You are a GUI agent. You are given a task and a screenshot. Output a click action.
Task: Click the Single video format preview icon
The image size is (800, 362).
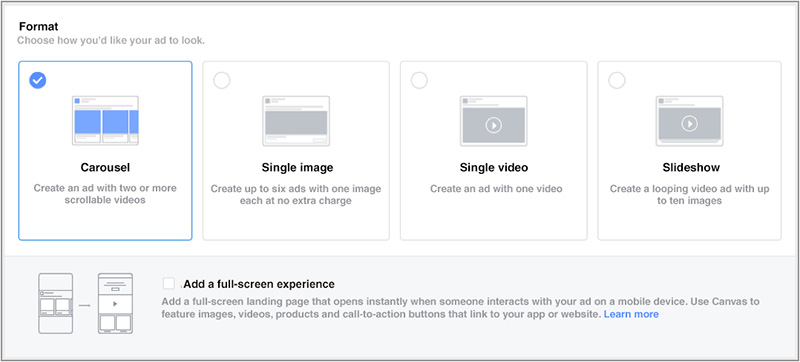(x=493, y=121)
